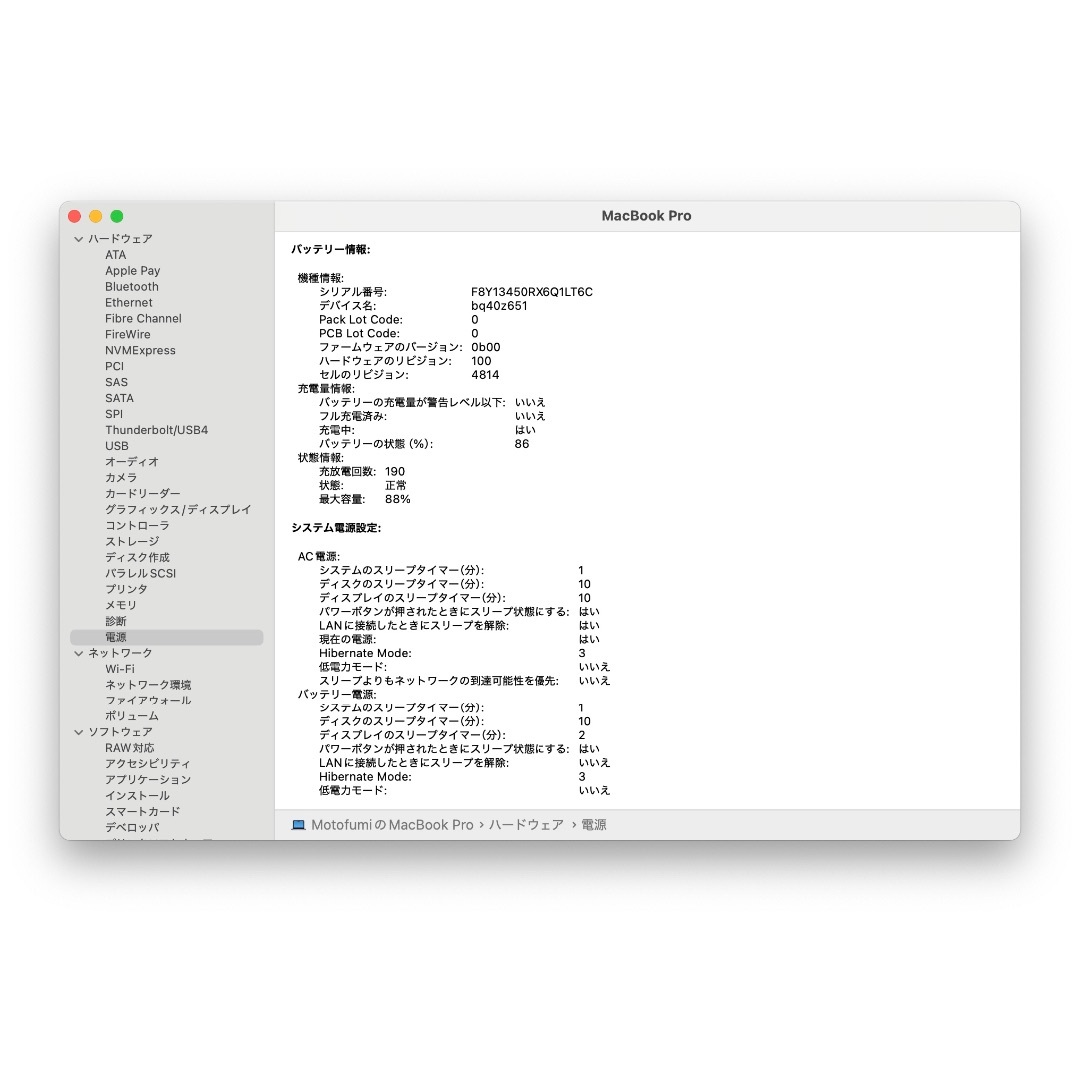
Task: Select SAS in the sidebar
Action: (x=116, y=382)
